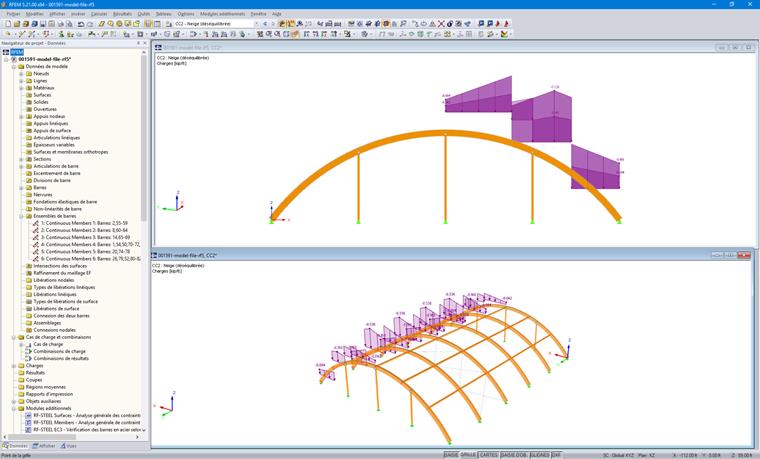Click the yellow magnifier zoom icon in first toolbar
Image resolution: width=760 pixels, height=459 pixels.
111,24
